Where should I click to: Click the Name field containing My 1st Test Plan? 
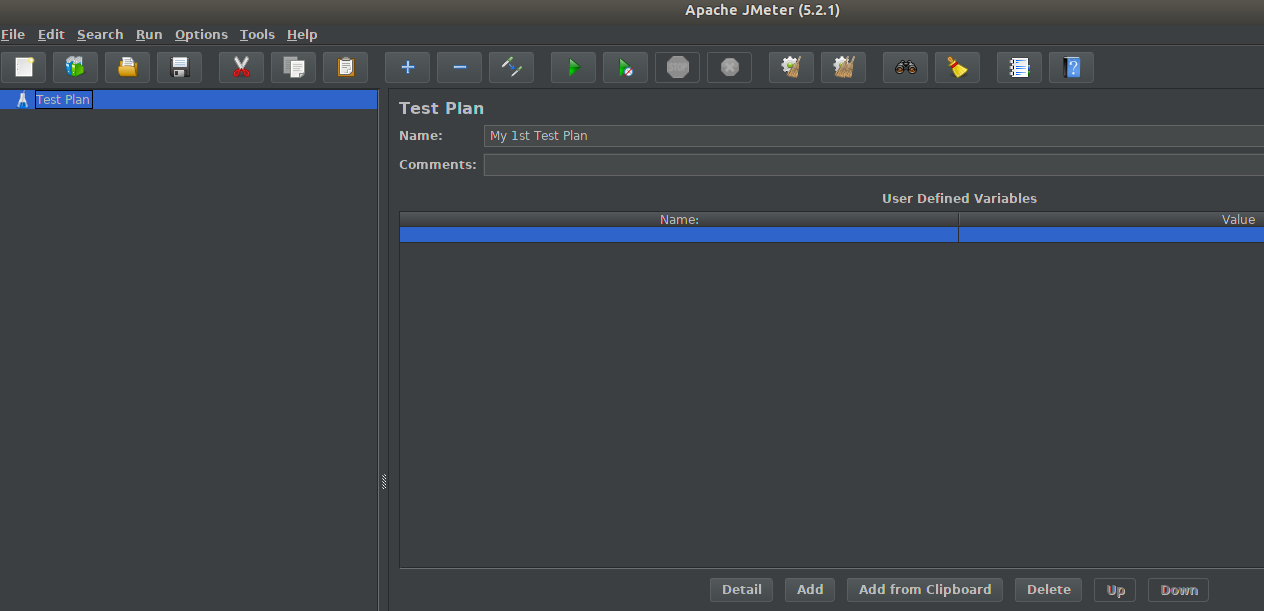click(874, 136)
